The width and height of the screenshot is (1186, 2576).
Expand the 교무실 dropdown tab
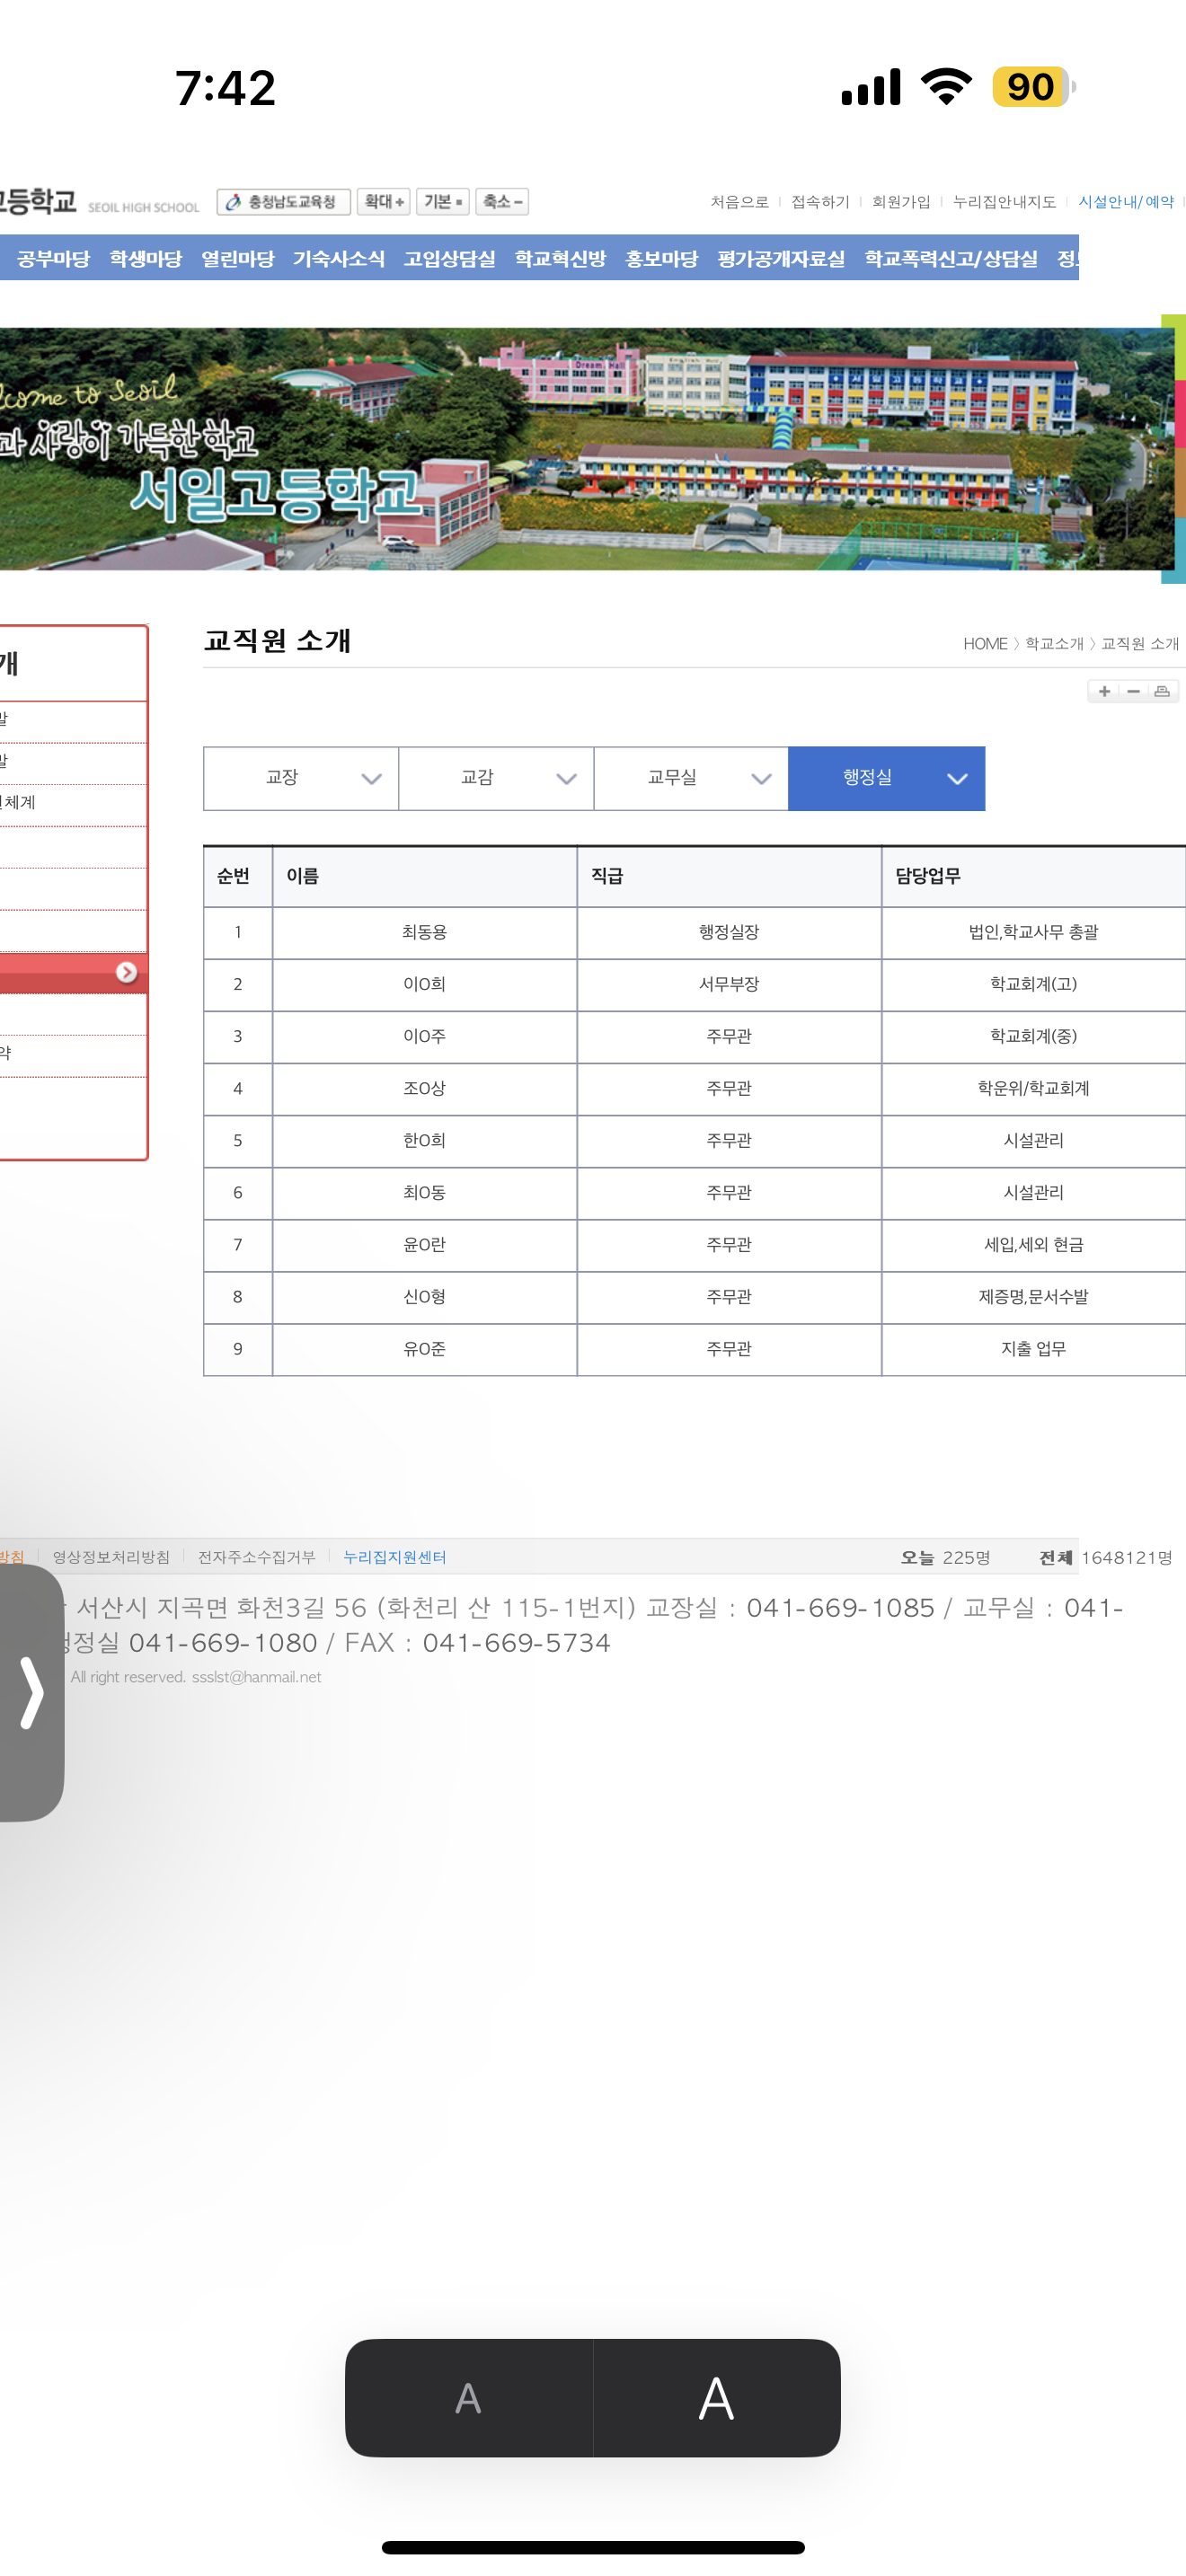click(691, 778)
